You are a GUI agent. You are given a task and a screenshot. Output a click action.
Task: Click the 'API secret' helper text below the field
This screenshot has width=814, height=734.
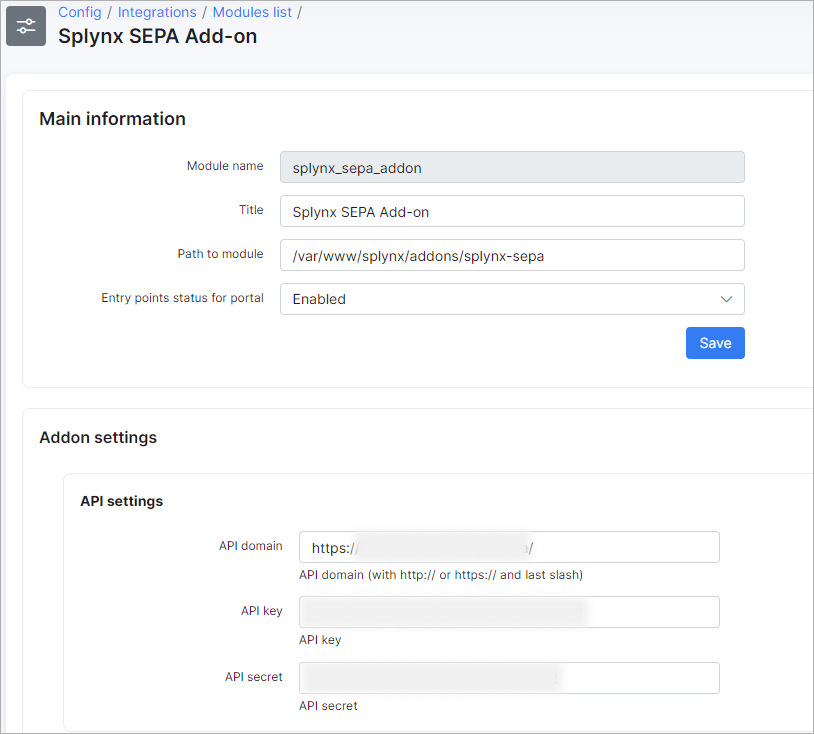tap(328, 706)
